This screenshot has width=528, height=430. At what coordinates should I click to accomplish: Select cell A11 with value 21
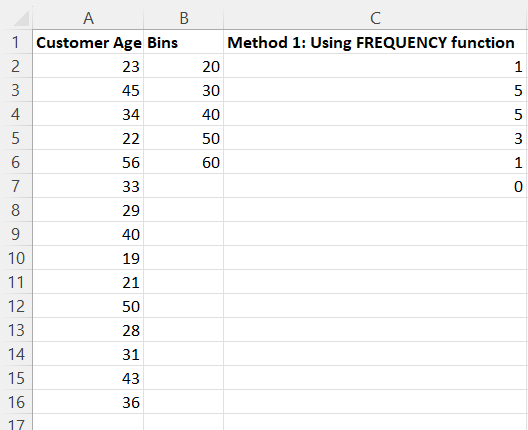point(88,282)
